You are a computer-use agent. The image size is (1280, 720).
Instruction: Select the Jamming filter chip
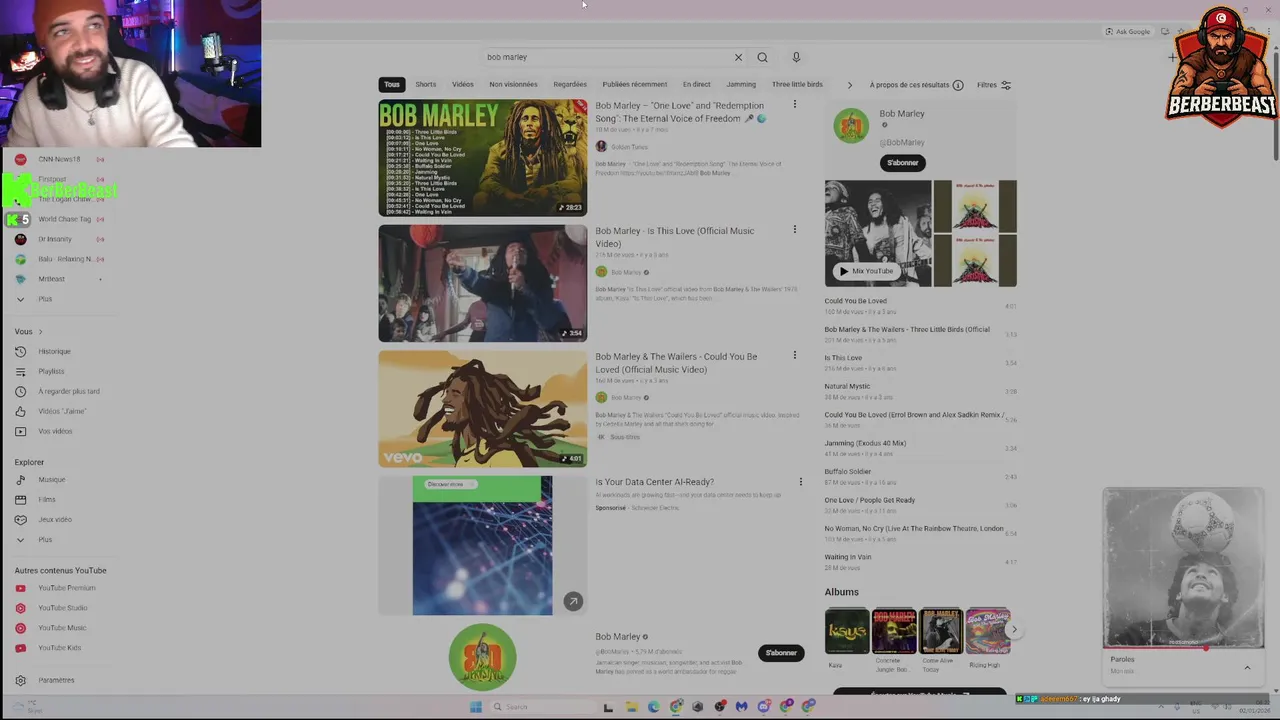click(x=741, y=85)
